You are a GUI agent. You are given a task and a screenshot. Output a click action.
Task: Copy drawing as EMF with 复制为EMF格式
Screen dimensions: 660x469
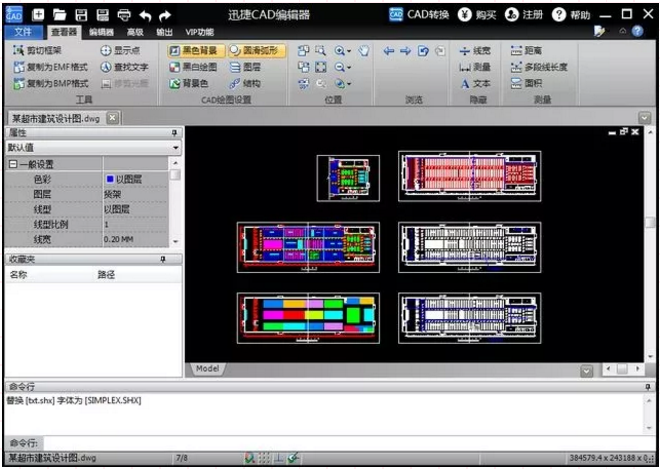[51, 67]
